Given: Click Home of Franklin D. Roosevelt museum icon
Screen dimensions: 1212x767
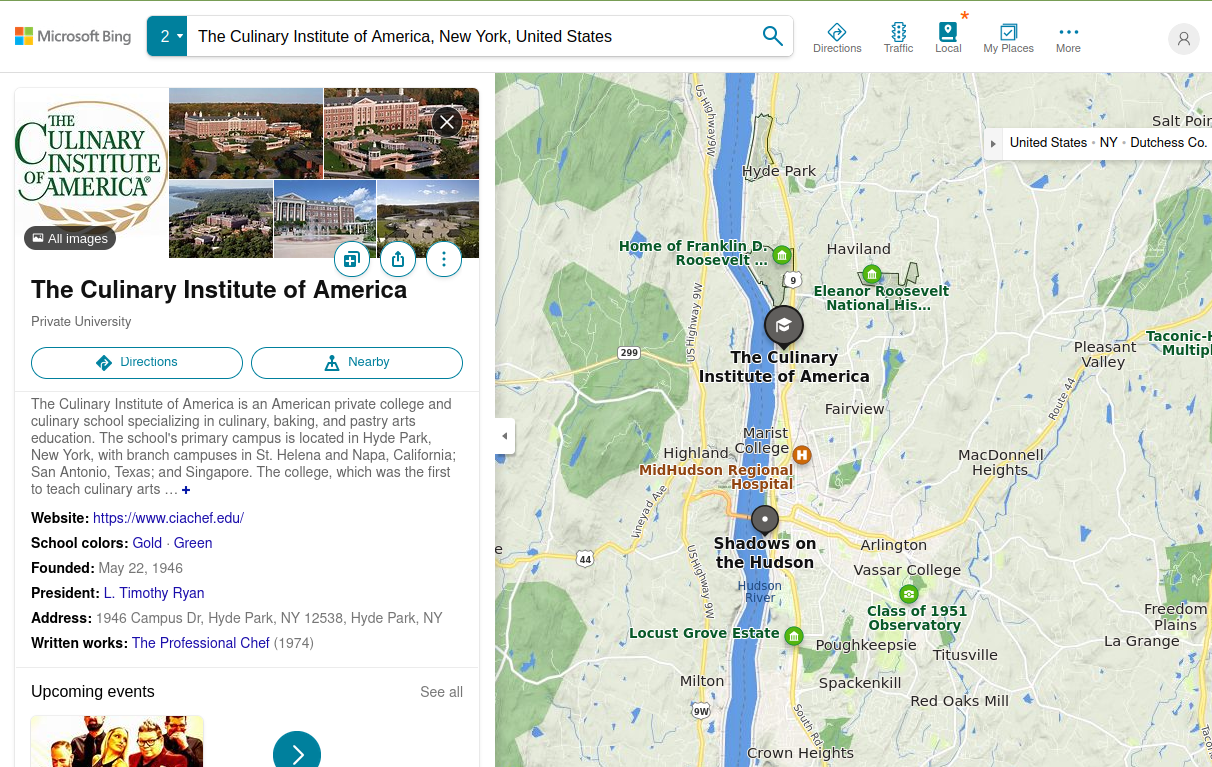Looking at the screenshot, I should pos(783,255).
